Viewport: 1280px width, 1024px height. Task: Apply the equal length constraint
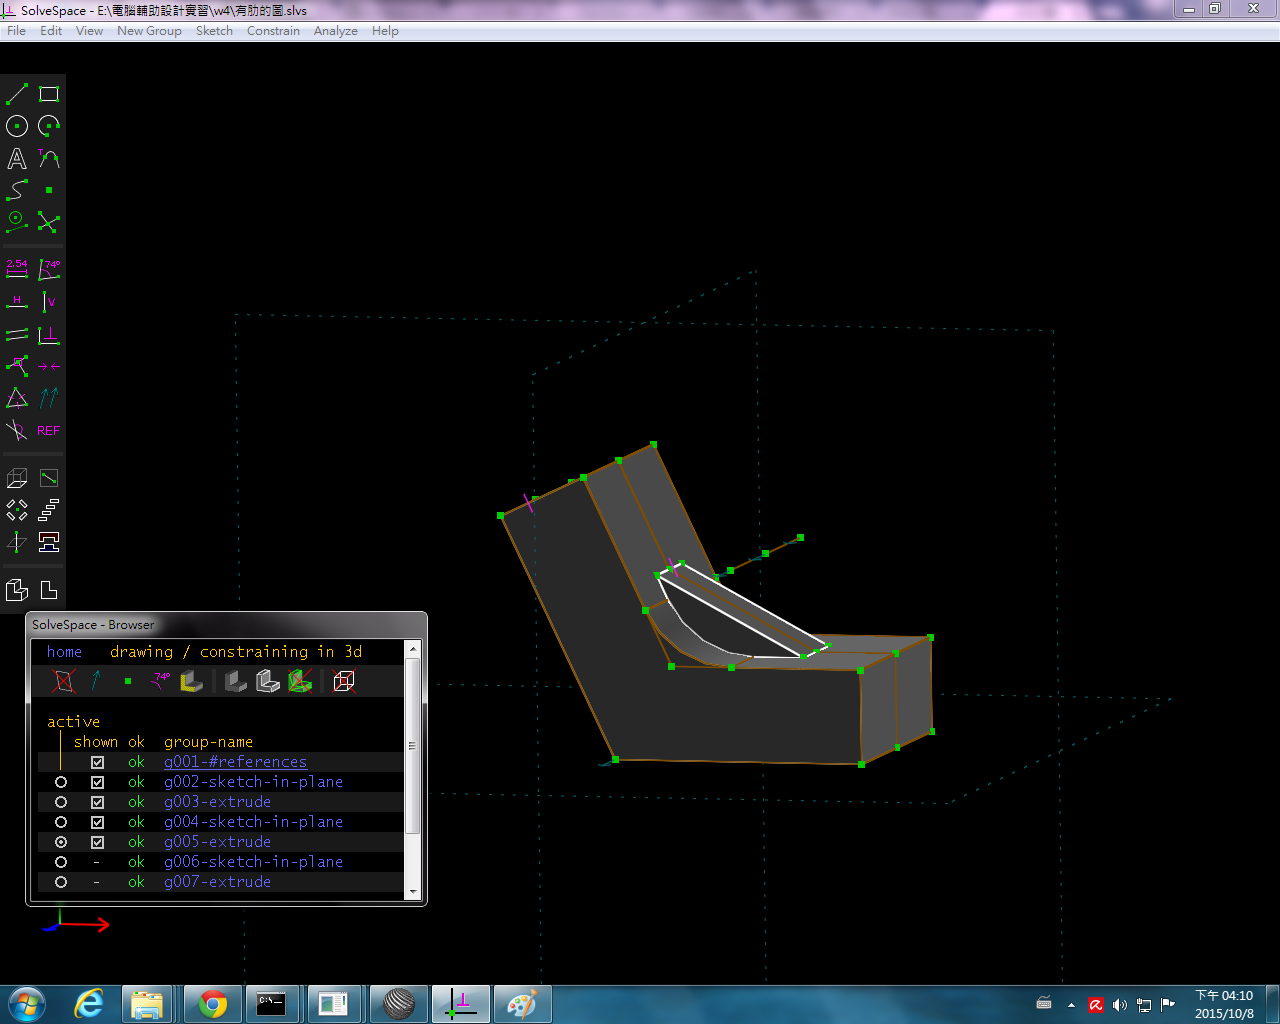(17, 398)
